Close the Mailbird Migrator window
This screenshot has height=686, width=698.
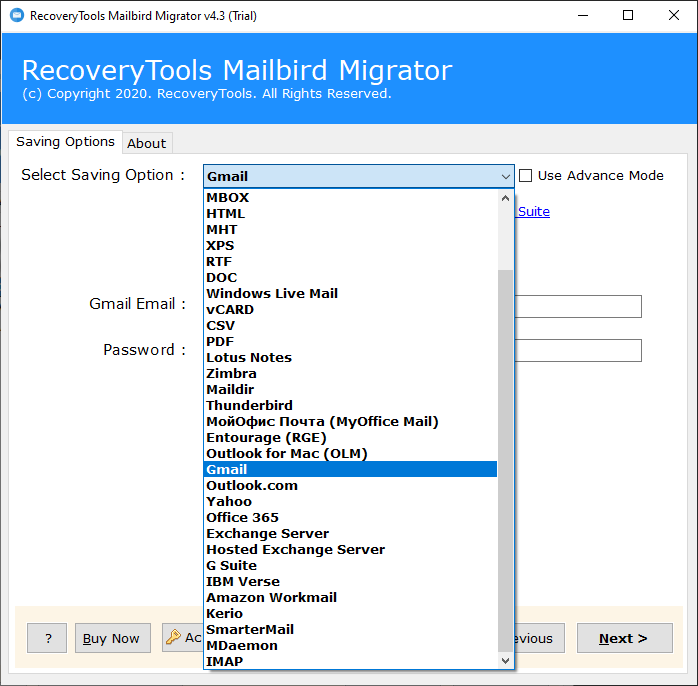(x=674, y=16)
